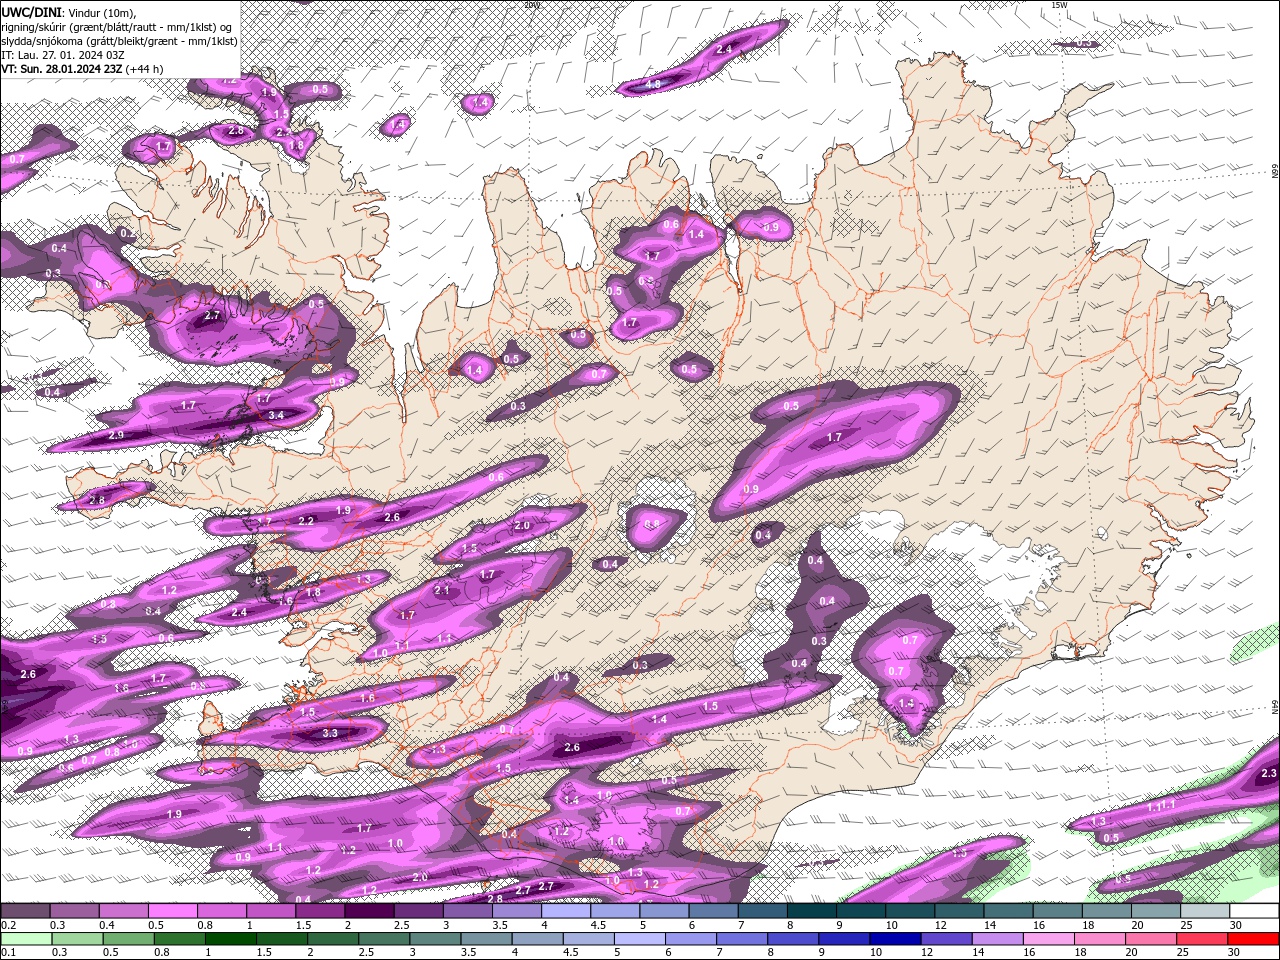Viewport: 1280px width, 960px height.
Task: Click the initial time 'IT: Lau. 27. 01. 2024 03Z'
Action: pos(63,55)
